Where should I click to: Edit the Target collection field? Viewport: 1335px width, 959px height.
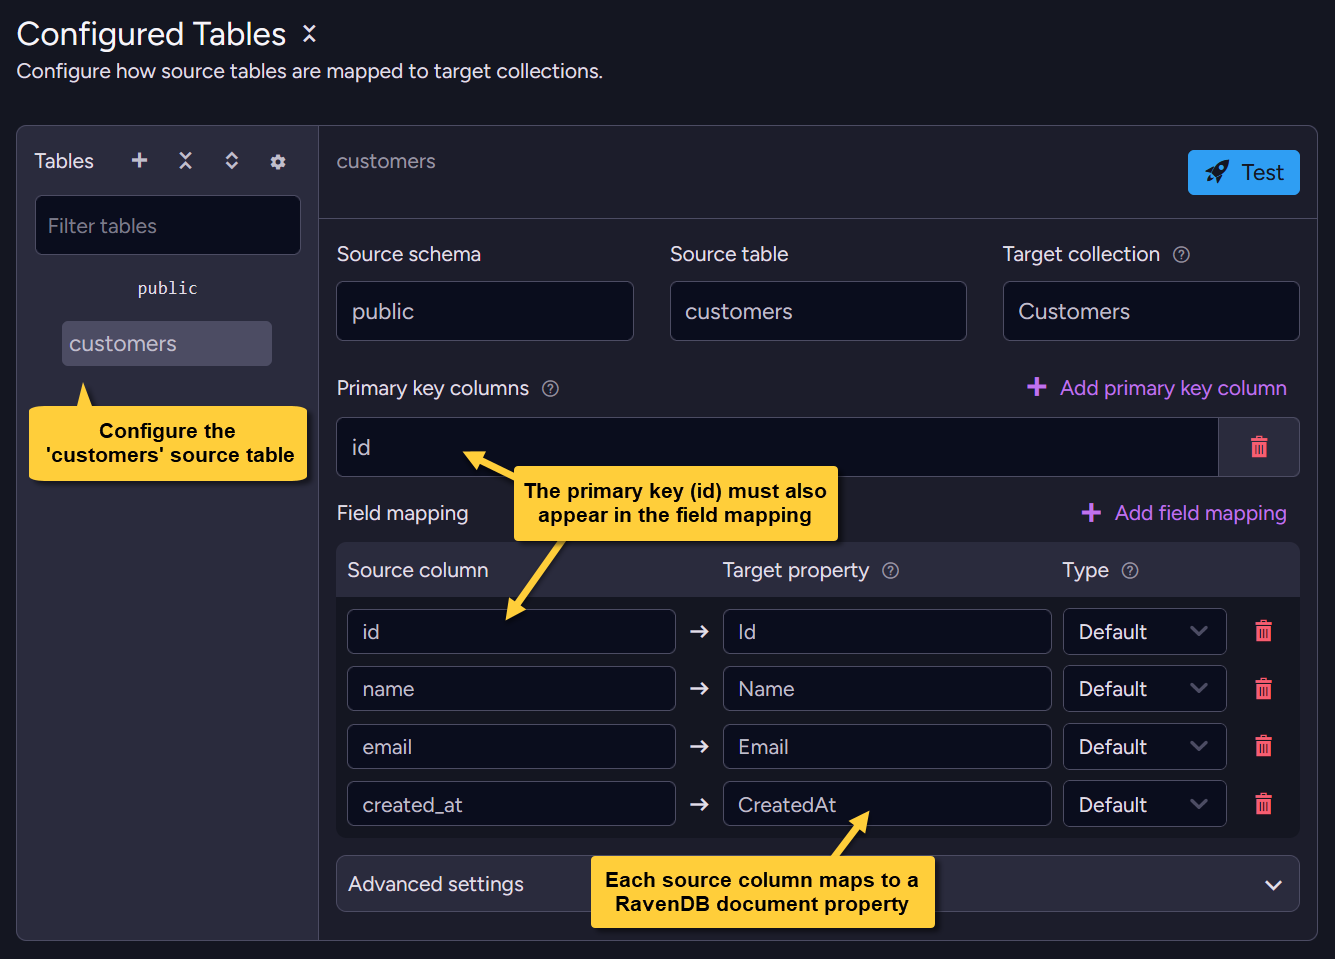[1151, 311]
